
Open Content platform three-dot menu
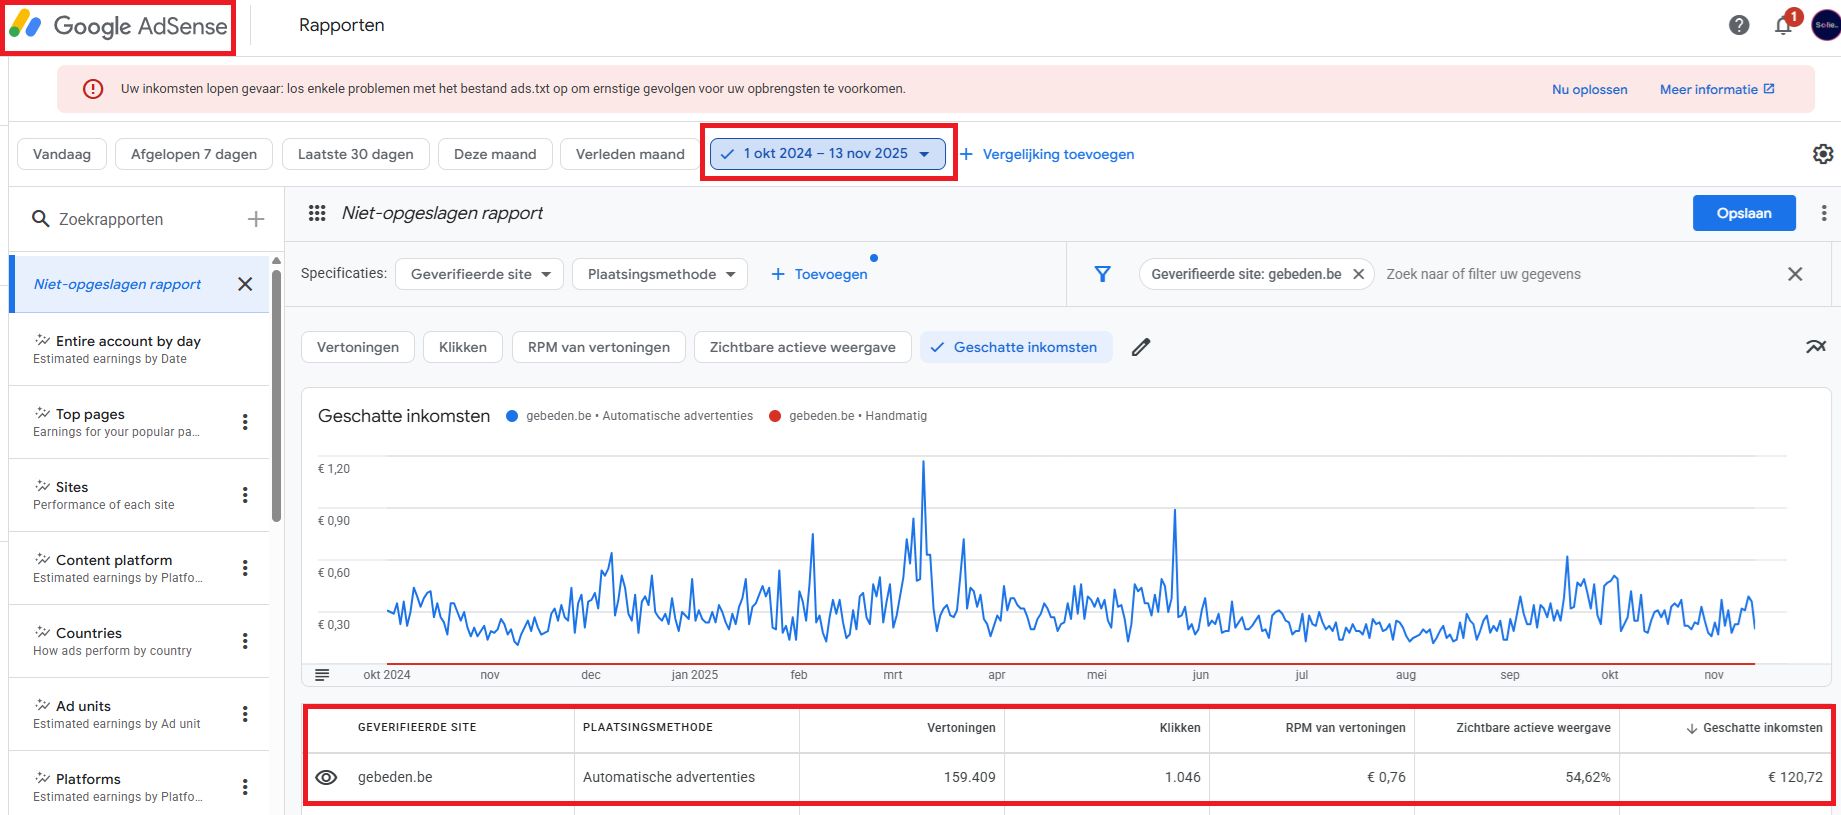tap(245, 568)
